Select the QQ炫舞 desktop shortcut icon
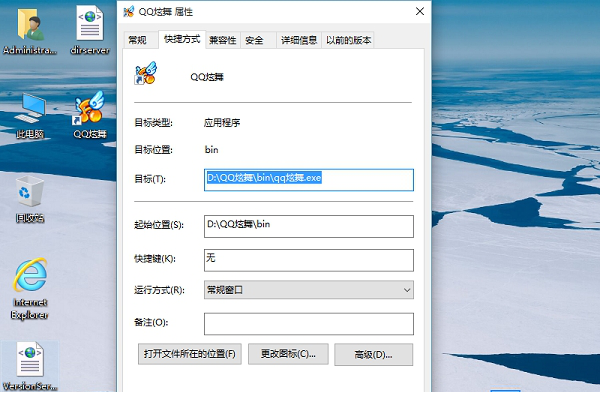The width and height of the screenshot is (600, 407). click(90, 115)
